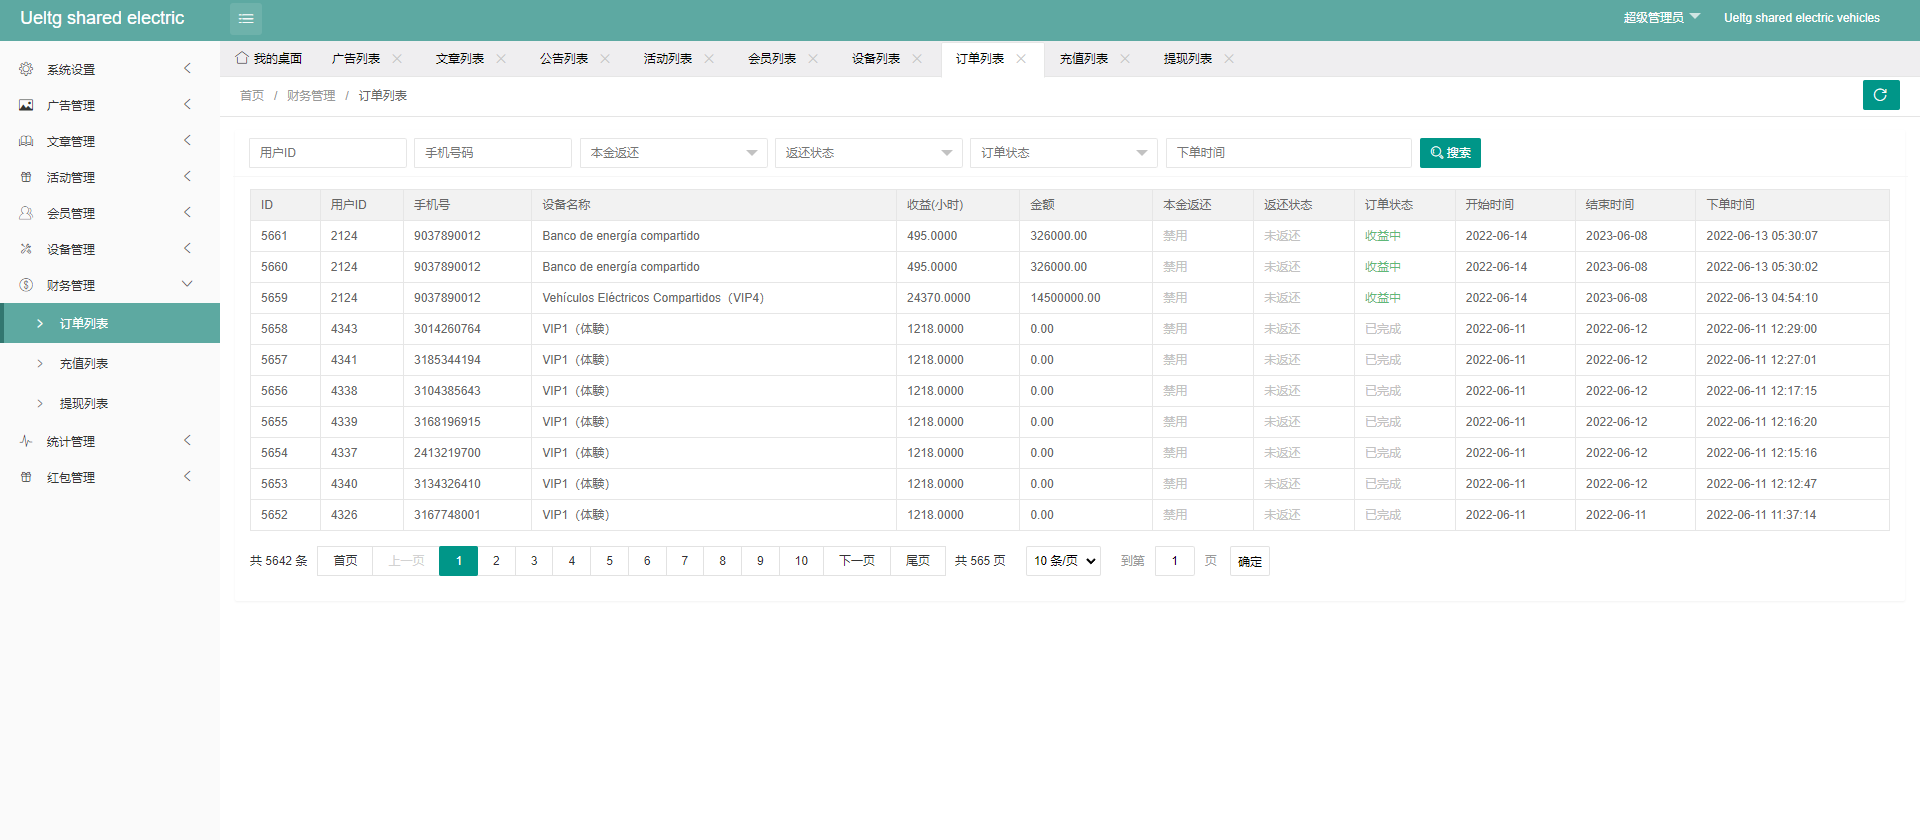The width and height of the screenshot is (1920, 840).
Task: Click the system settings gear icon
Action: point(26,69)
